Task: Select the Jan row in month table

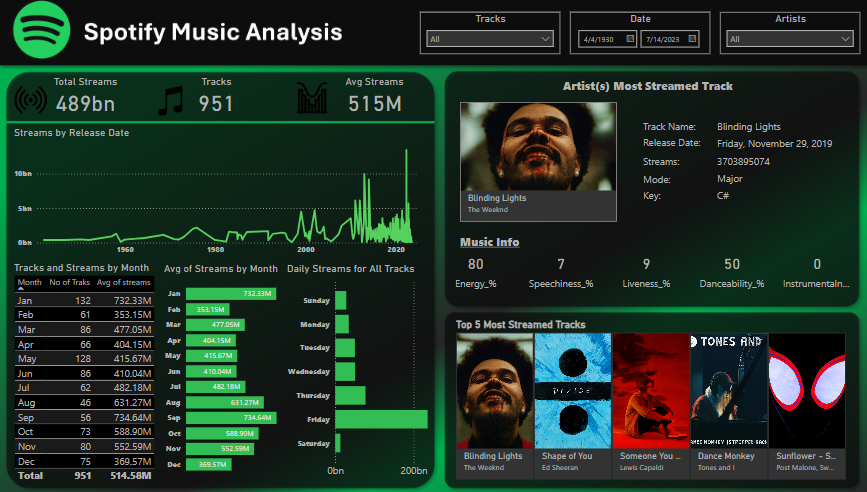Action: click(84, 300)
